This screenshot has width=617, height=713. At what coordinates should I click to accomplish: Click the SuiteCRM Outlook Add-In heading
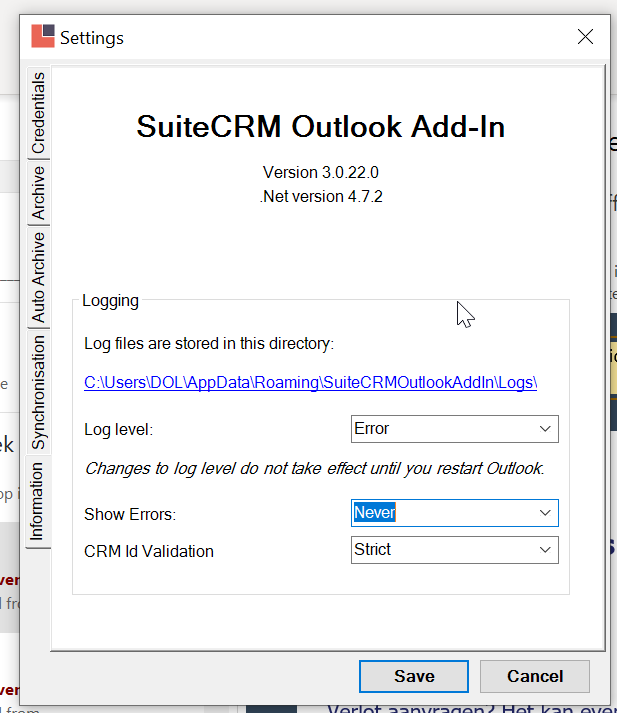[321, 126]
